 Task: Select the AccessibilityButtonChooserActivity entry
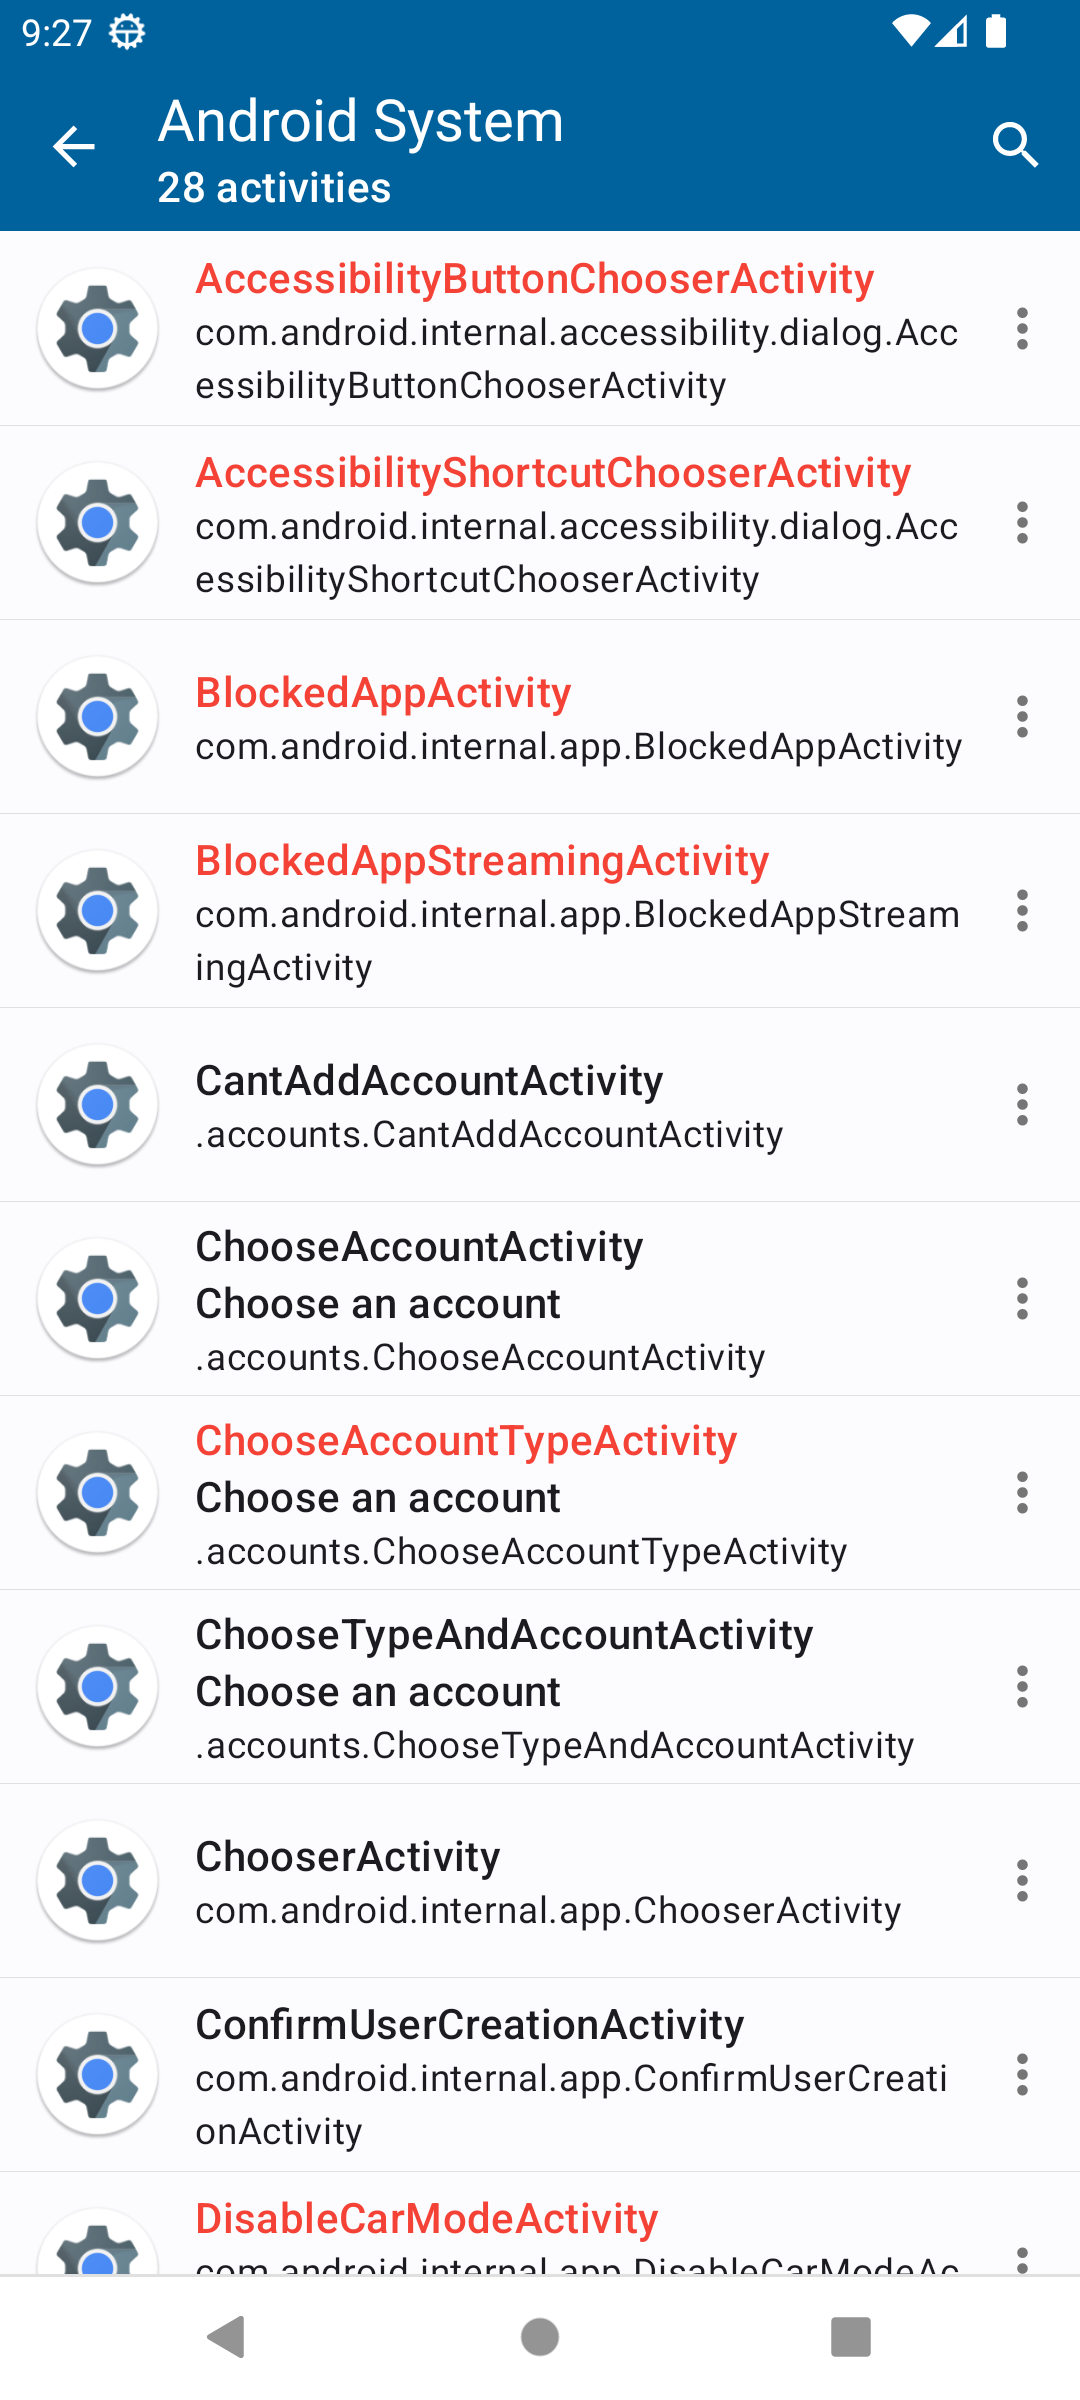point(575,330)
